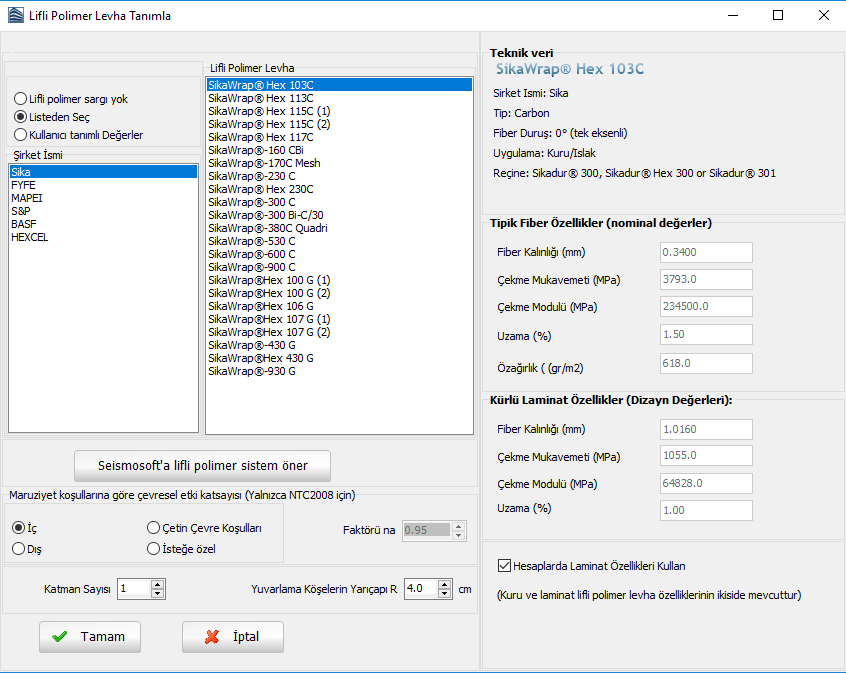The image size is (846, 673).
Task: Select MAPEI company from the list
Action: 27,198
